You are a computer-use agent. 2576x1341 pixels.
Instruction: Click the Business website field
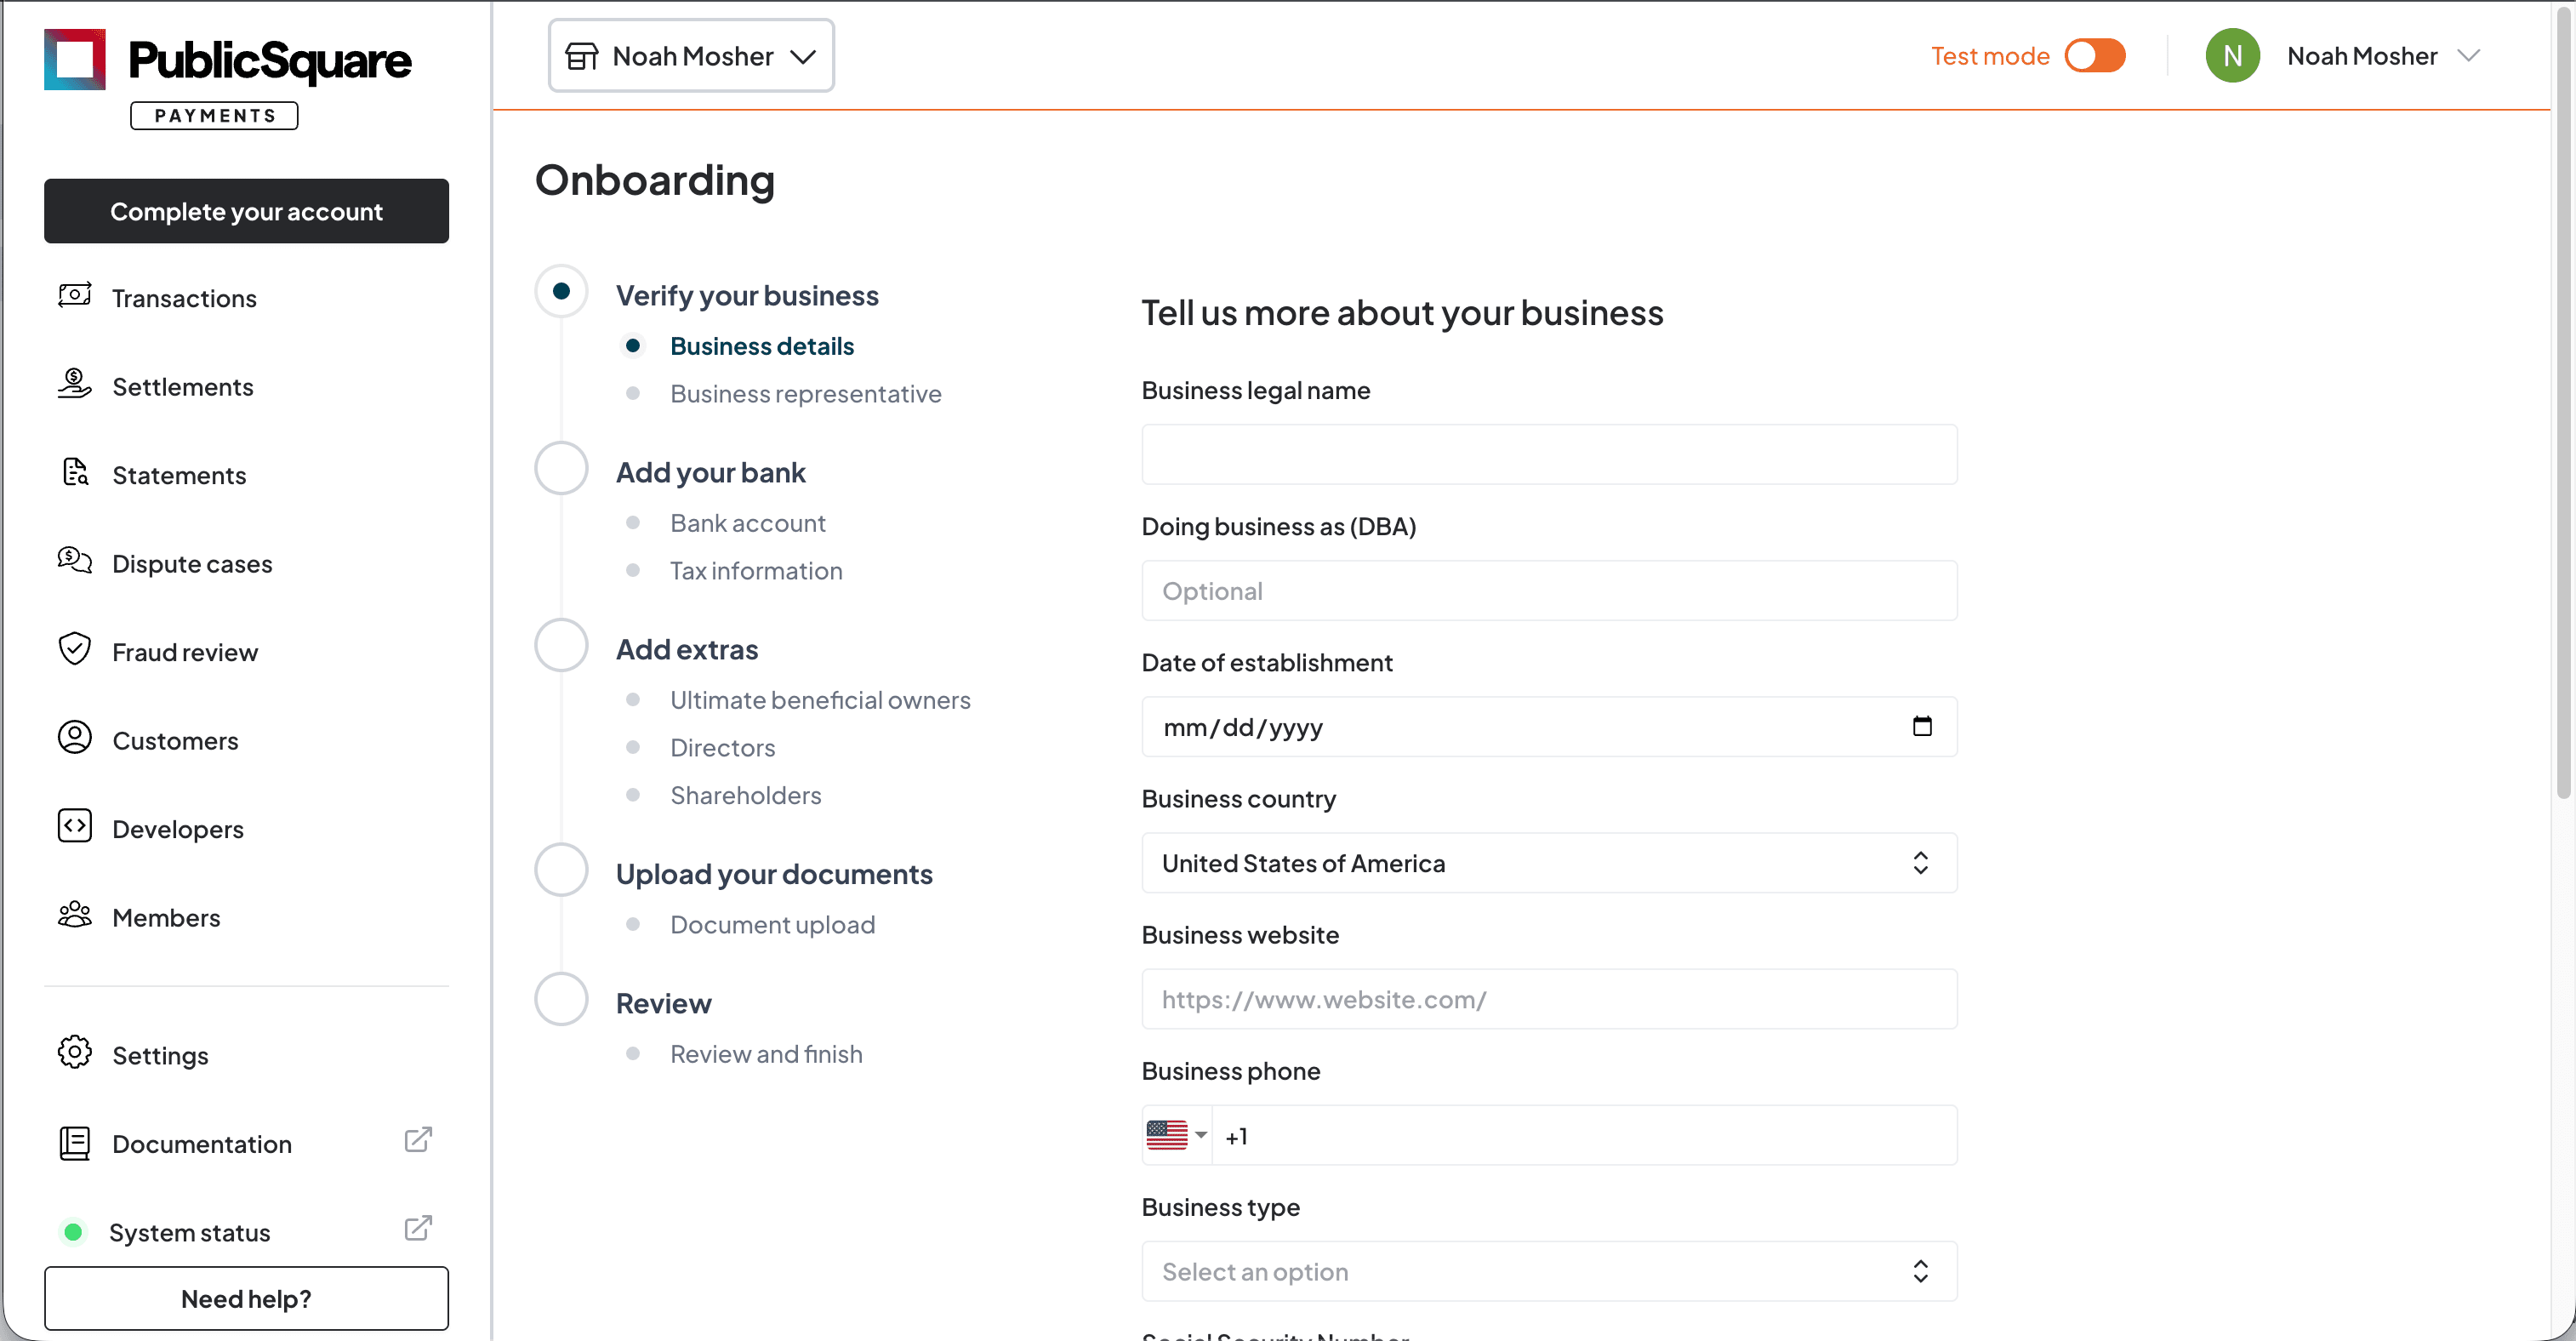(1549, 999)
